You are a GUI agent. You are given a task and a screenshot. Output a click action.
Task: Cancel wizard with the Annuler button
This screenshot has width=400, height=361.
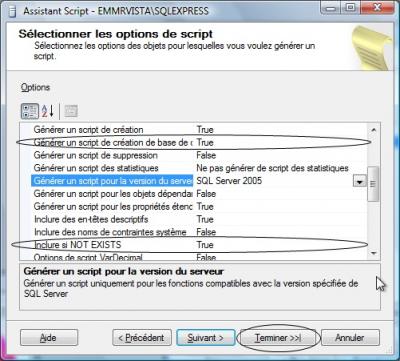pos(350,338)
